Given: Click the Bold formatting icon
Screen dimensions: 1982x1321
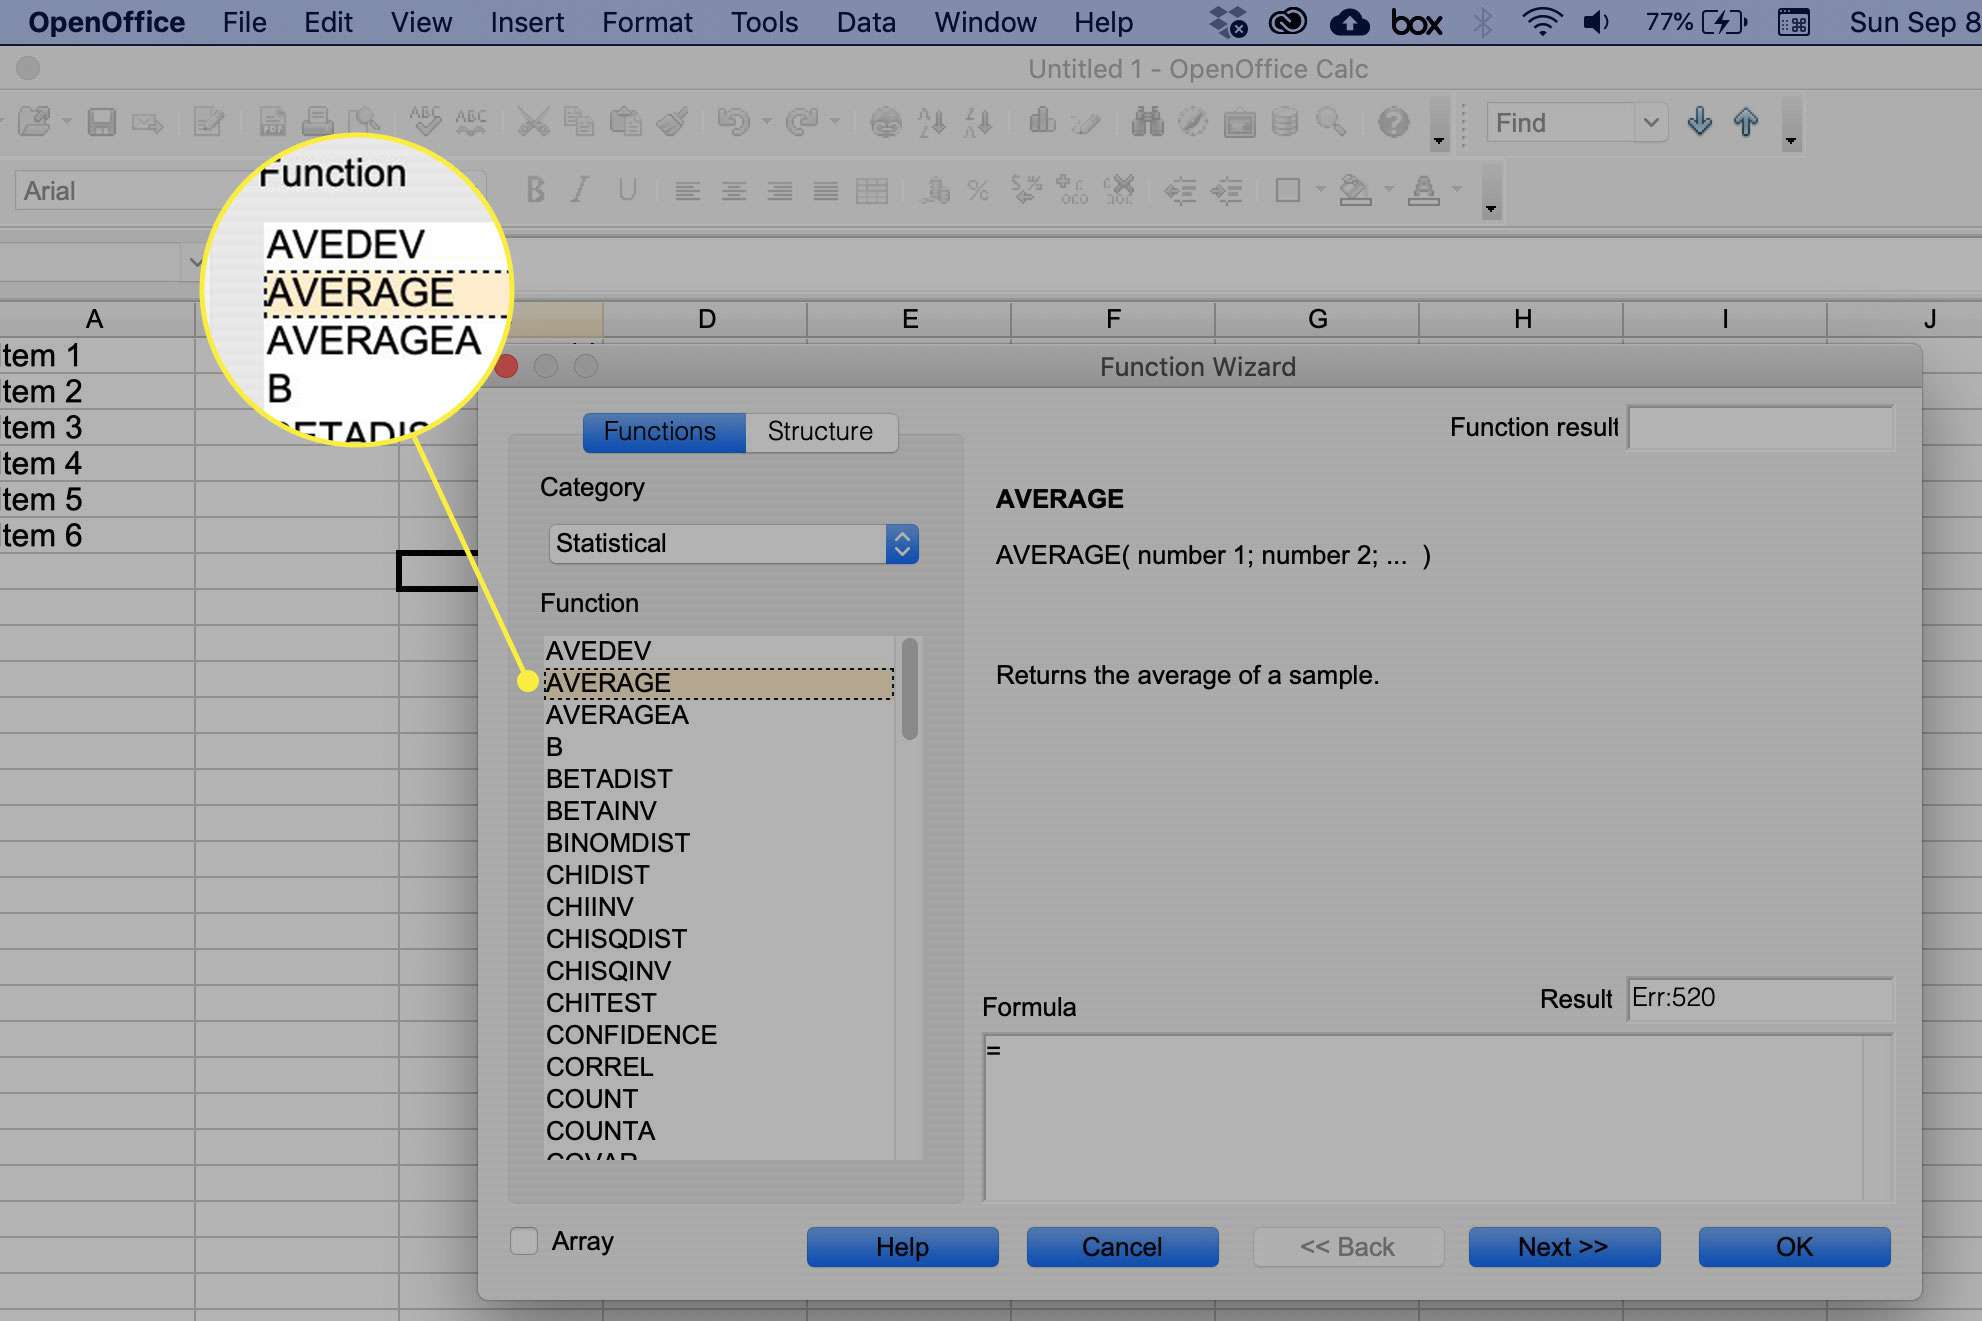Looking at the screenshot, I should pos(533,192).
